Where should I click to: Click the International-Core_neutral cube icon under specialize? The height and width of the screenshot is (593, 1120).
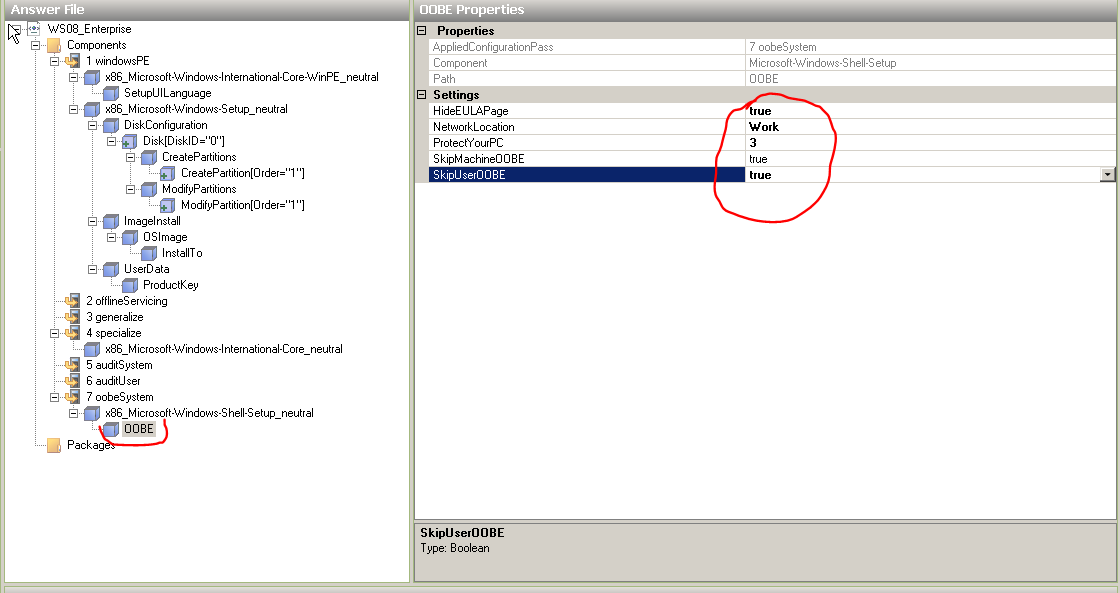(91, 349)
